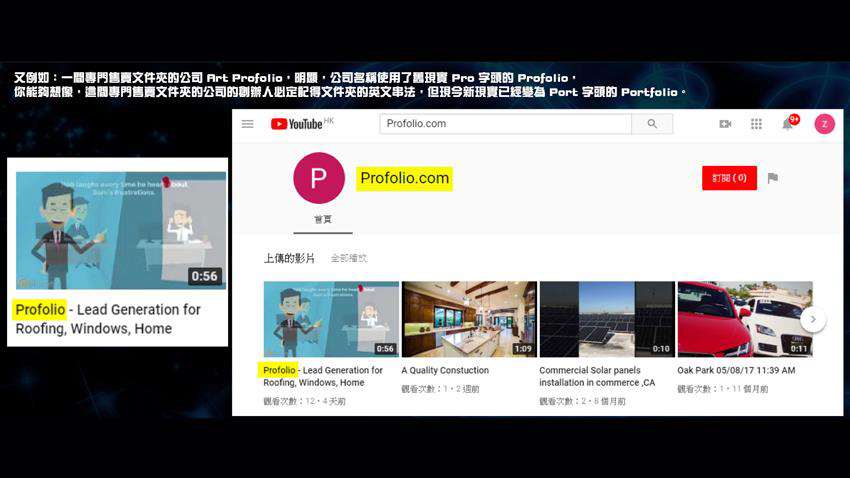Image resolution: width=850 pixels, height=478 pixels.
Task: Advance the video shelf with next arrow
Action: pos(813,319)
